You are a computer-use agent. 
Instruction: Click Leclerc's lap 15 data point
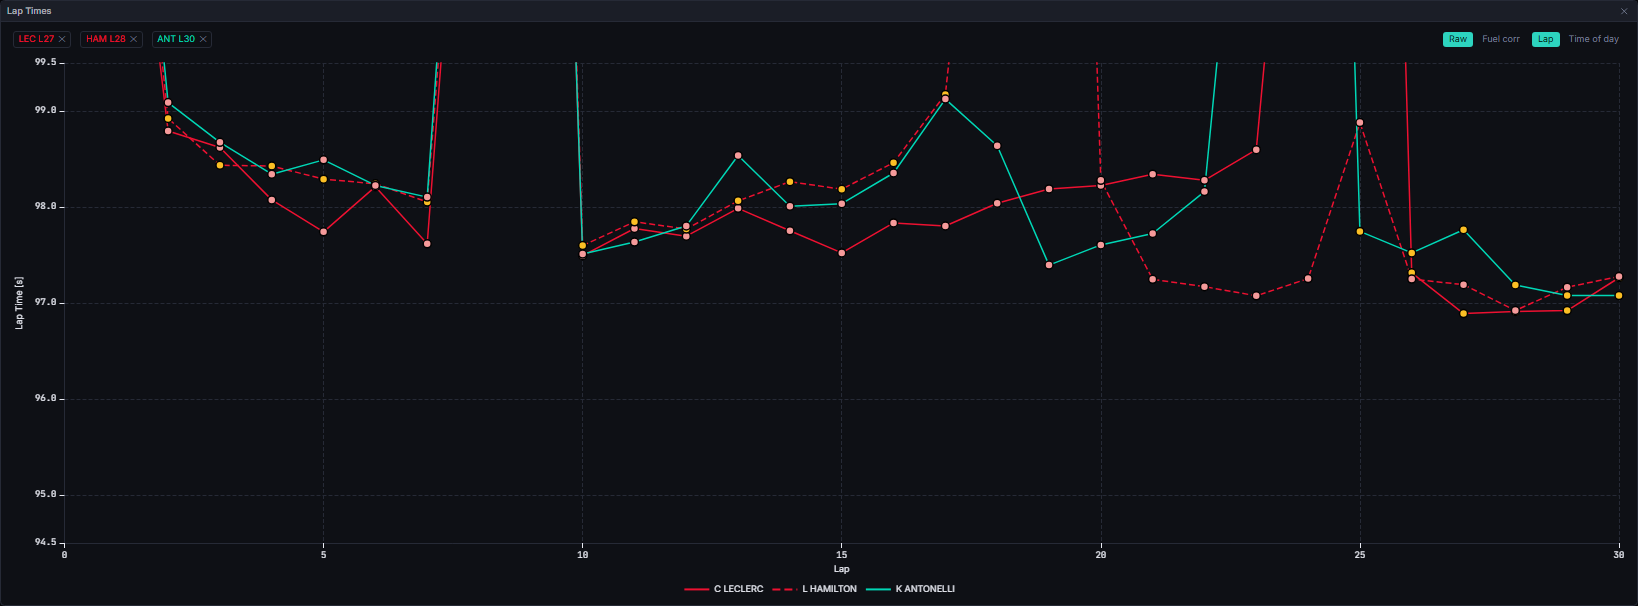pyautogui.click(x=842, y=253)
